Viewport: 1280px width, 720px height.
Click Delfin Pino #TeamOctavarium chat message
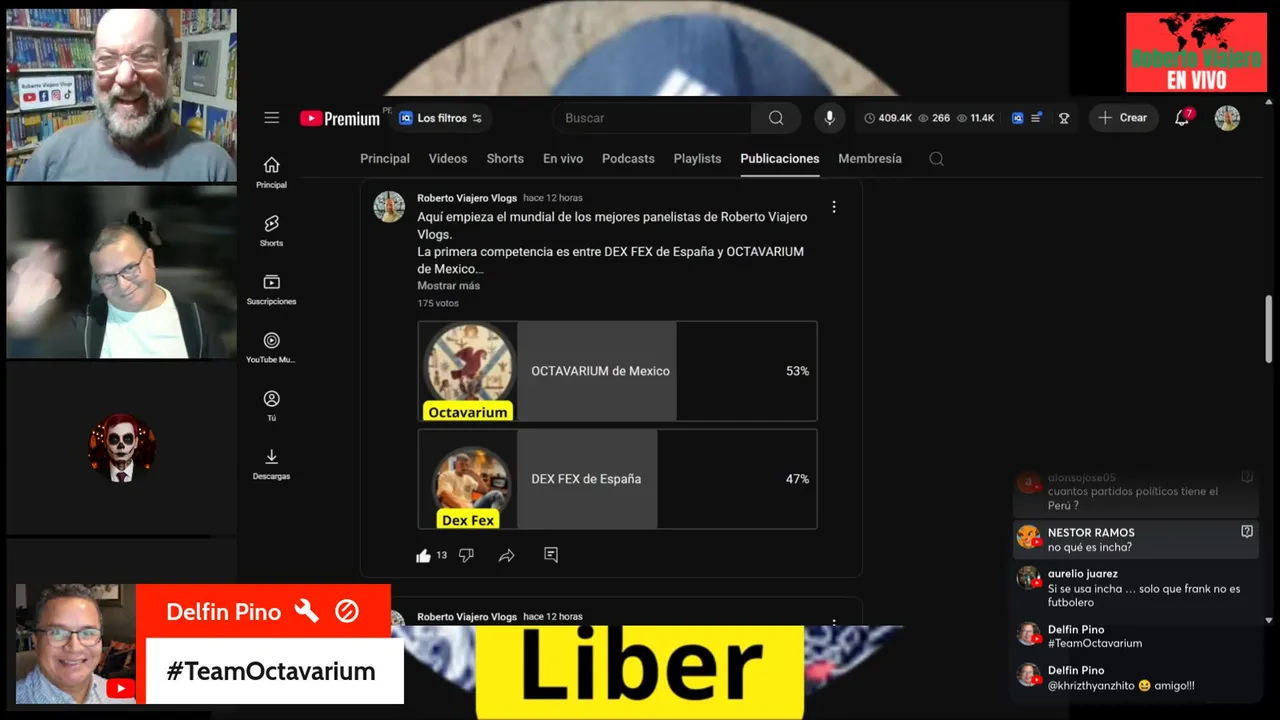(1135, 636)
